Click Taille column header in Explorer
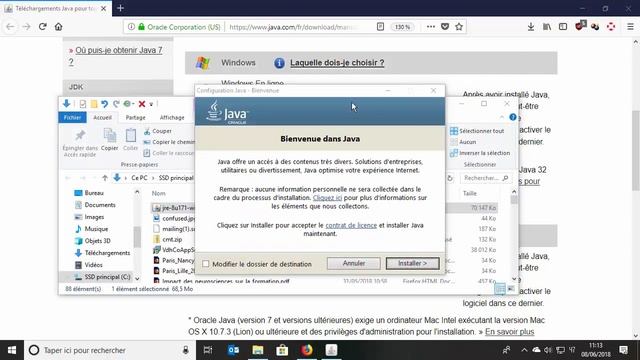This screenshot has width=640, height=360. (469, 193)
